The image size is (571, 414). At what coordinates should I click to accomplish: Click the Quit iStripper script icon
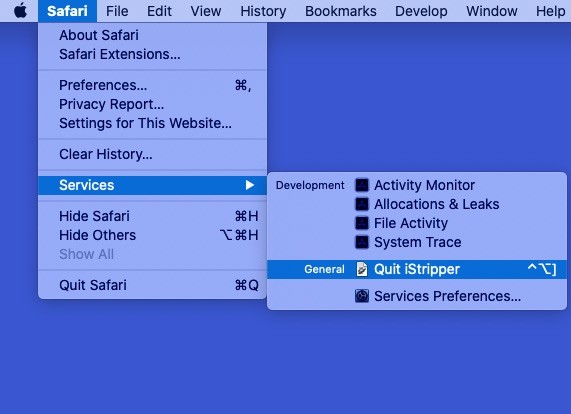coord(362,269)
